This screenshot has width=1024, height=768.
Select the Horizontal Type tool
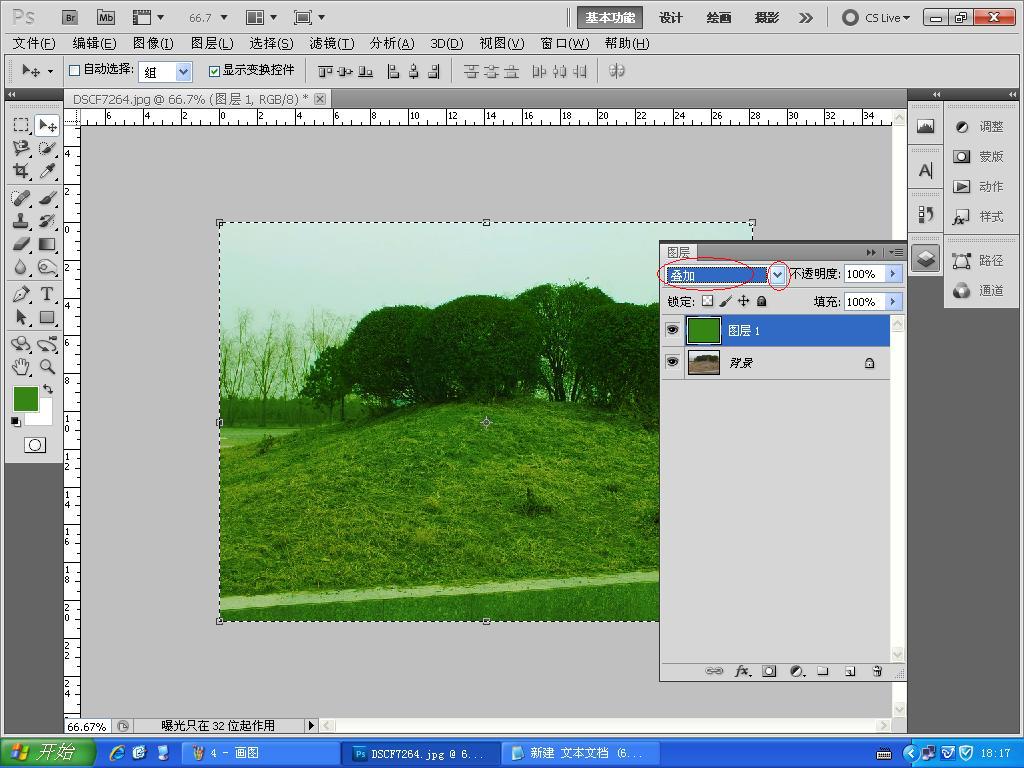click(47, 294)
